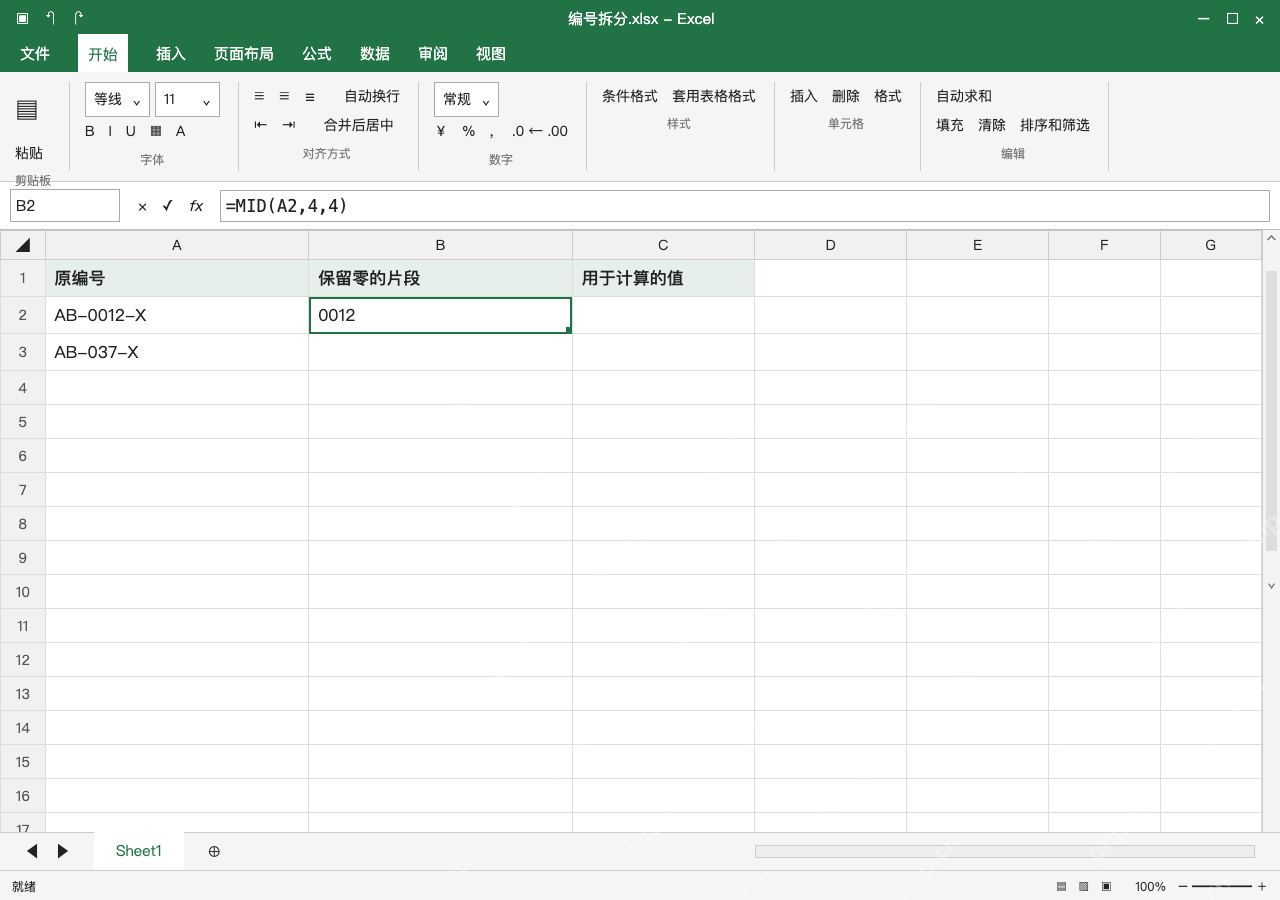Toggle right text alignment
The height and width of the screenshot is (900, 1280).
coord(310,96)
